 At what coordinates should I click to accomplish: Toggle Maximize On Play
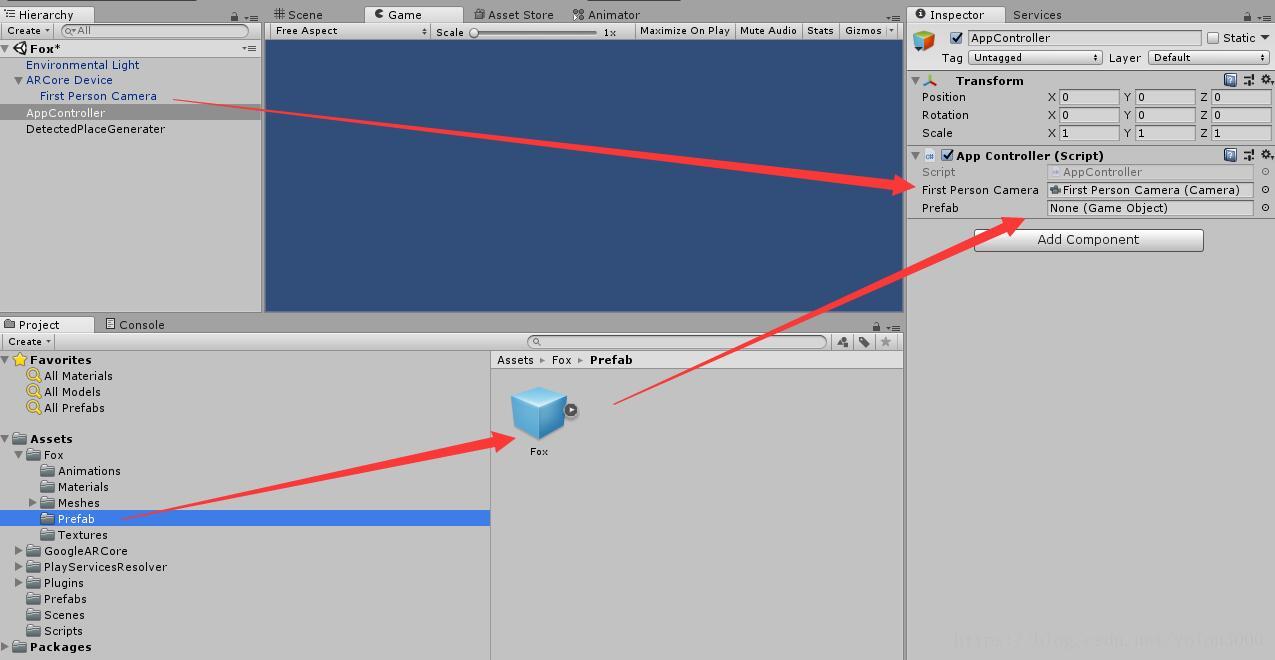click(x=685, y=31)
